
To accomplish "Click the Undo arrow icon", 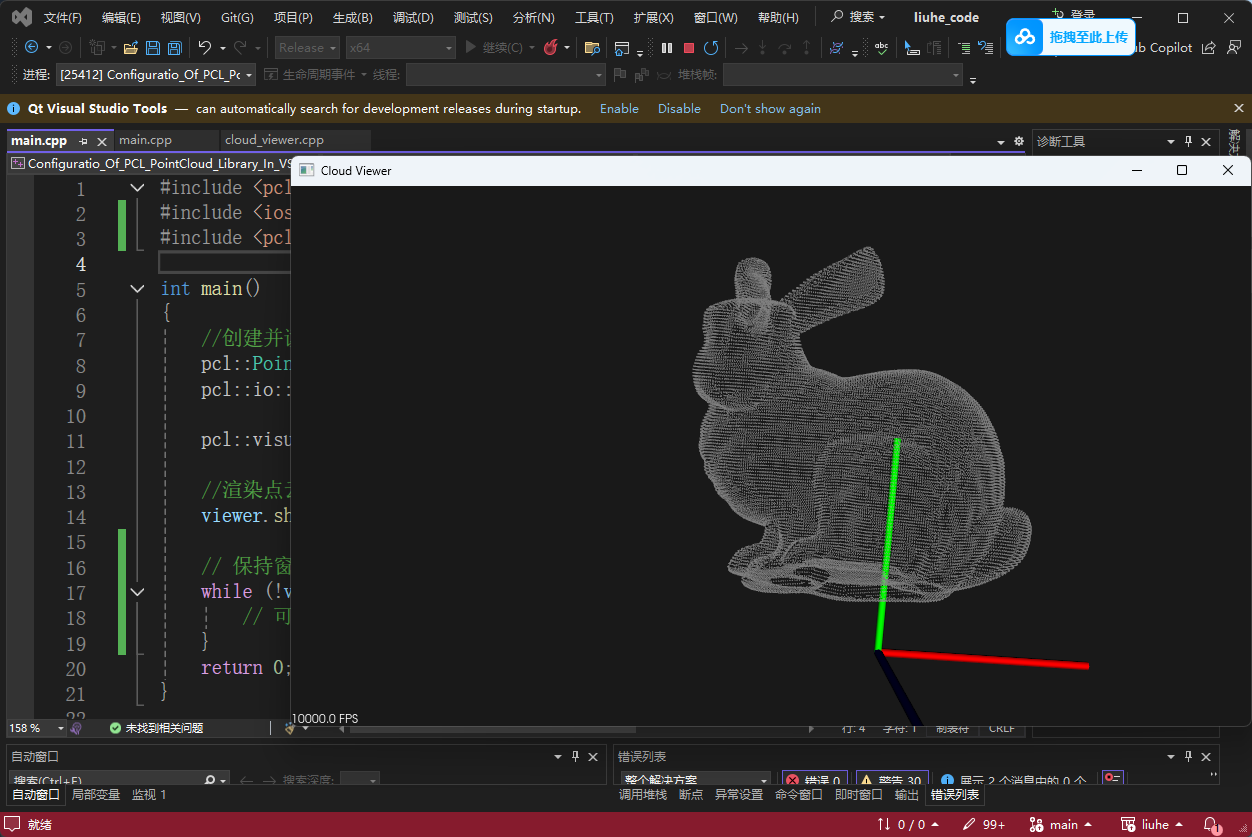I will [x=205, y=48].
